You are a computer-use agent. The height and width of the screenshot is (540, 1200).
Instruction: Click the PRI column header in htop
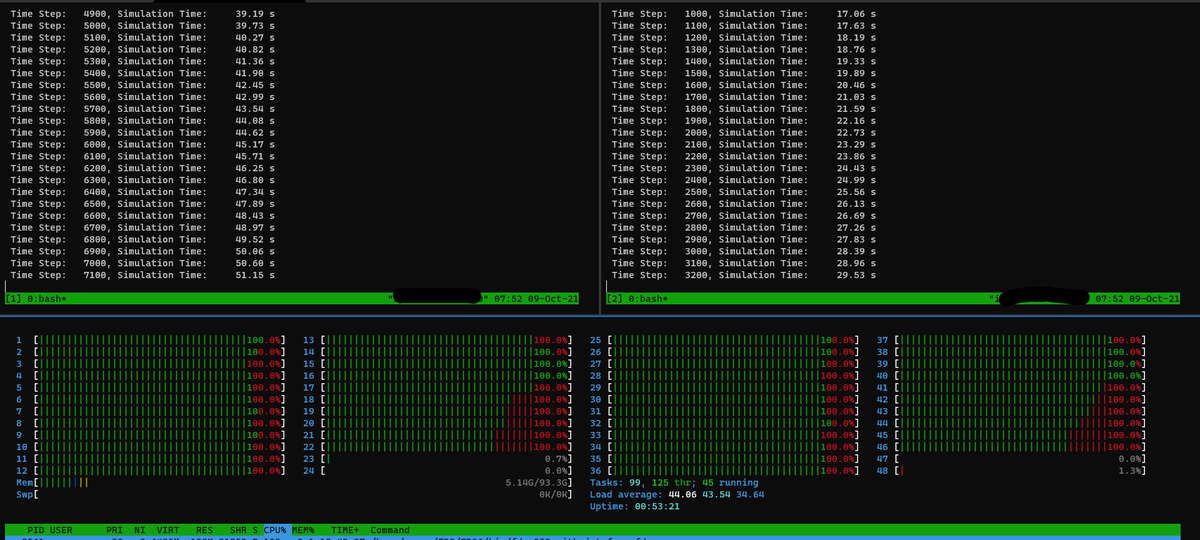click(x=114, y=530)
